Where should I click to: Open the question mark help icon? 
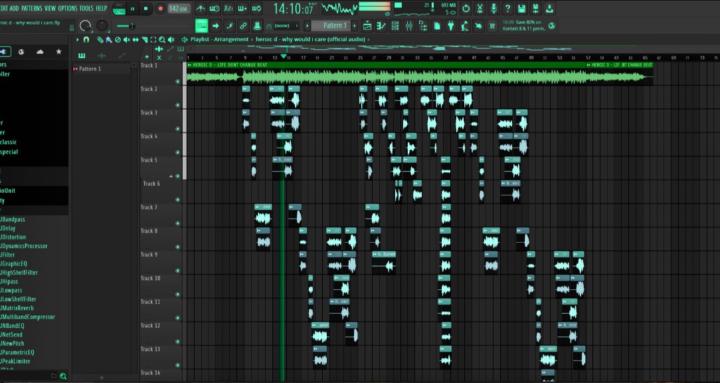click(x=507, y=8)
